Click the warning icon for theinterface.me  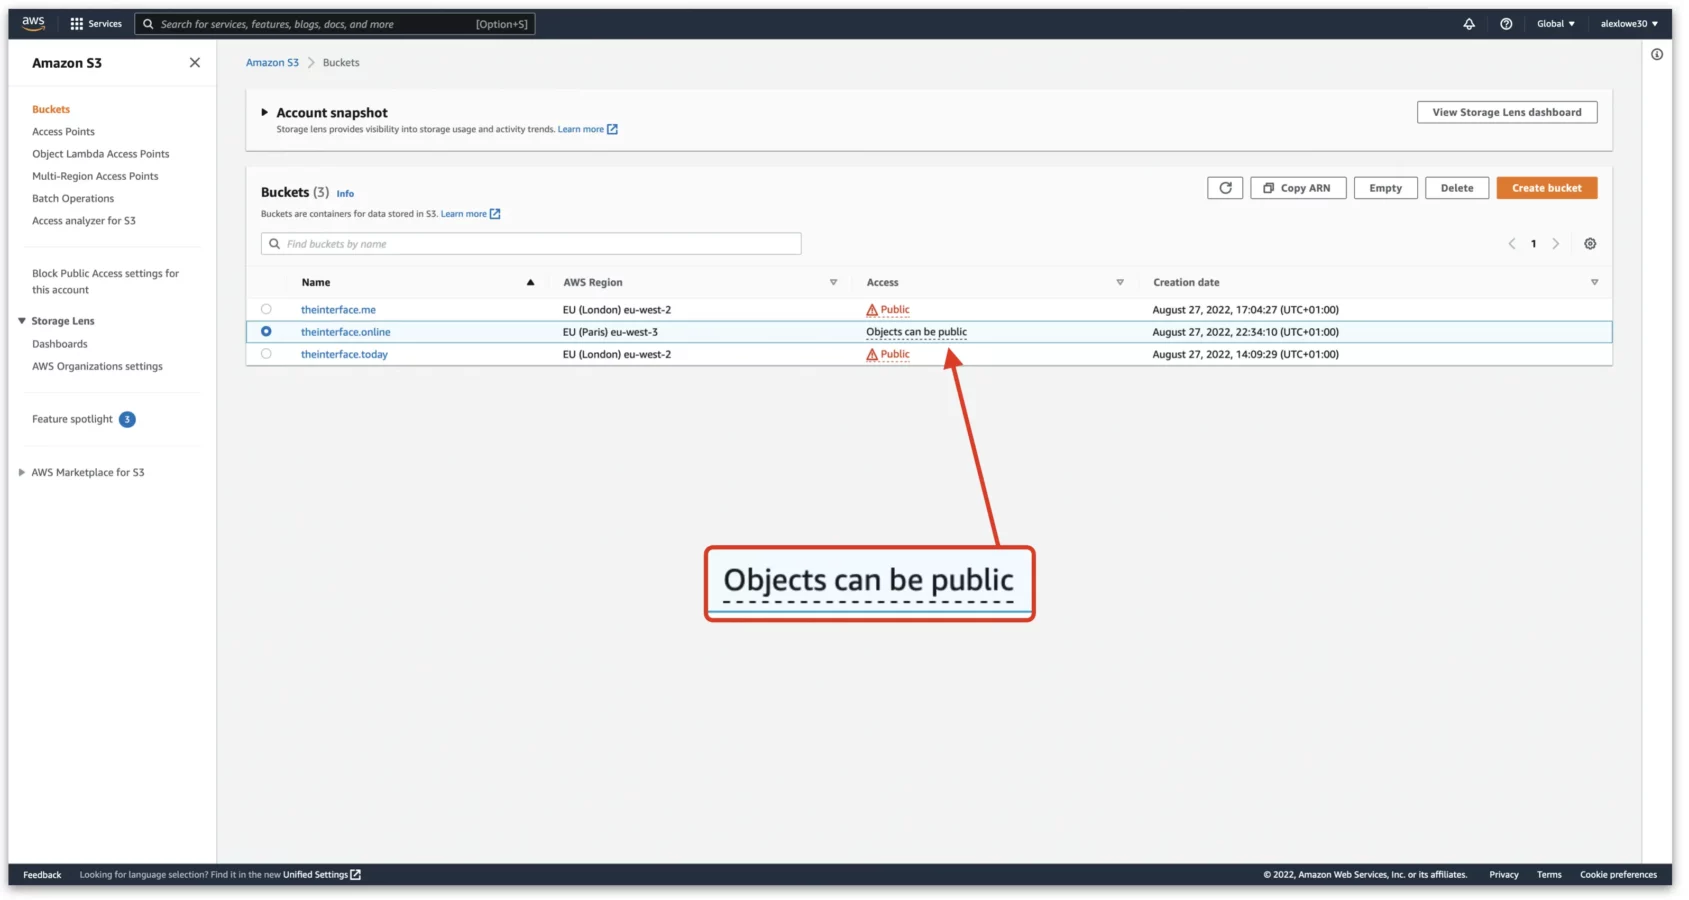[x=872, y=310]
